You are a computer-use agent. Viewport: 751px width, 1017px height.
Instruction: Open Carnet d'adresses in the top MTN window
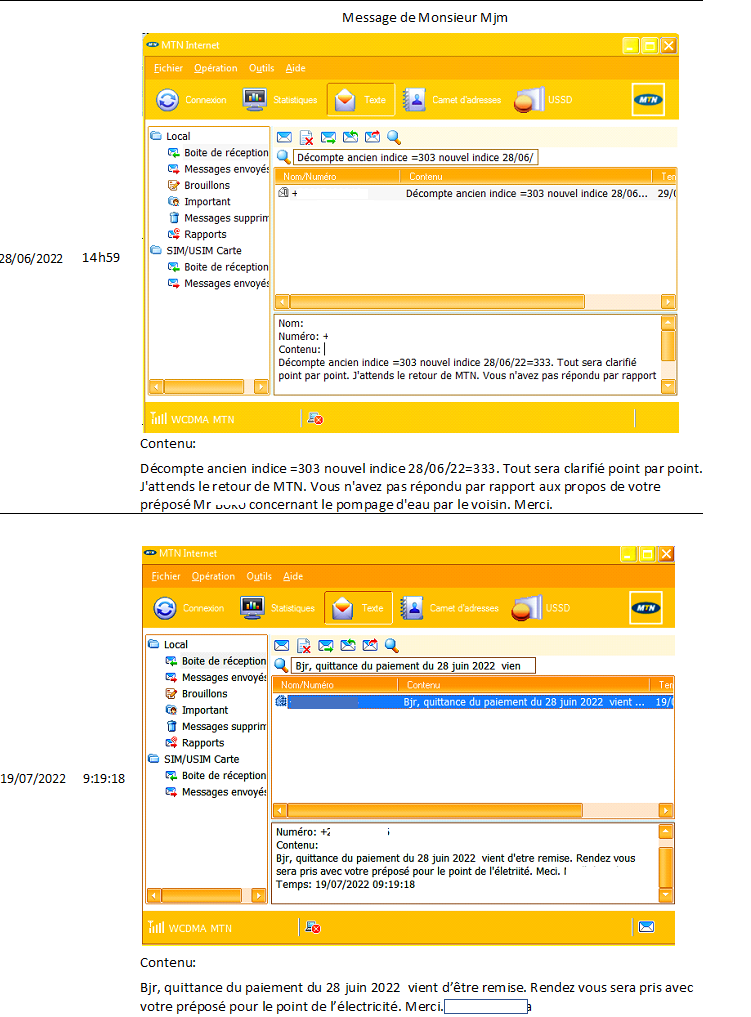(x=413, y=100)
